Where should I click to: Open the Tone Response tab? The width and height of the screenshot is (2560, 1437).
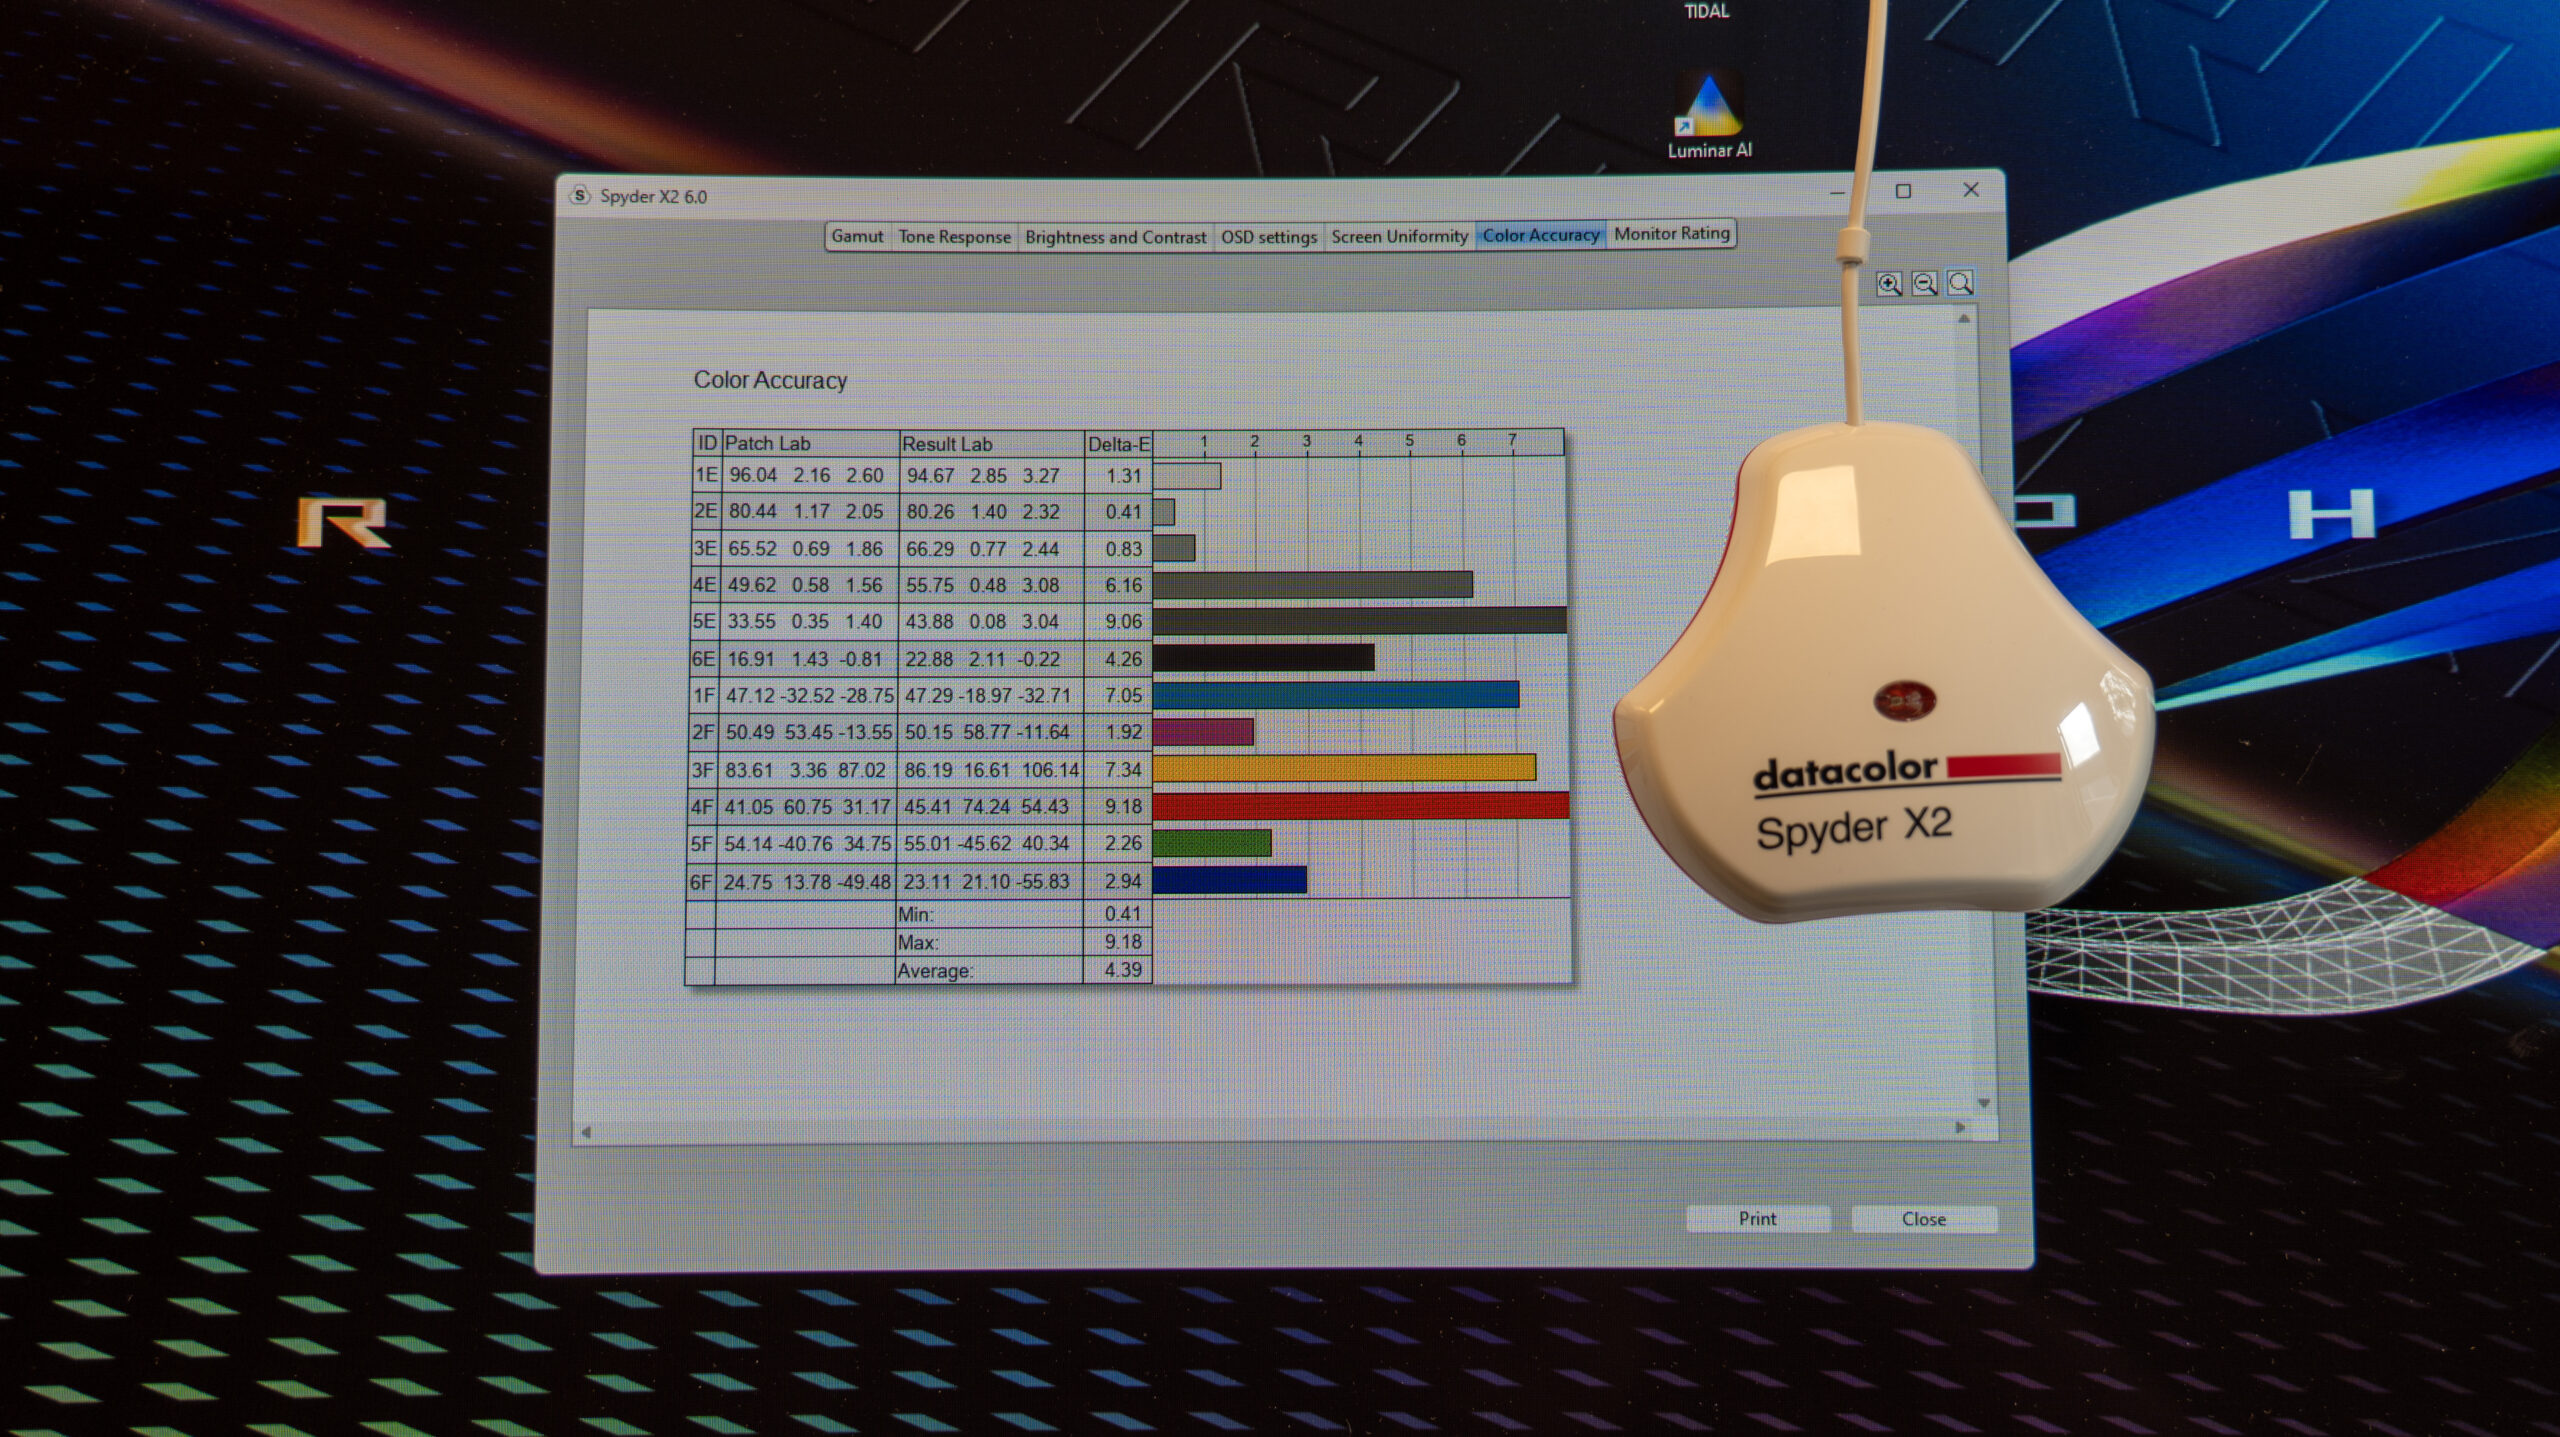coord(954,237)
